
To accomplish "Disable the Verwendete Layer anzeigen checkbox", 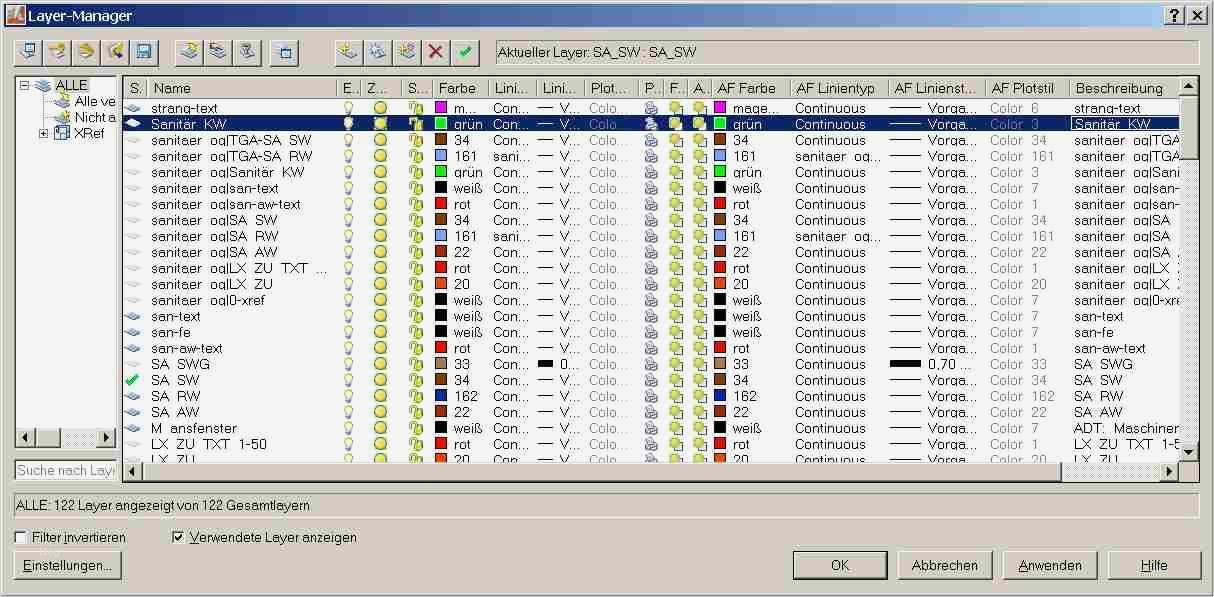I will 178,537.
